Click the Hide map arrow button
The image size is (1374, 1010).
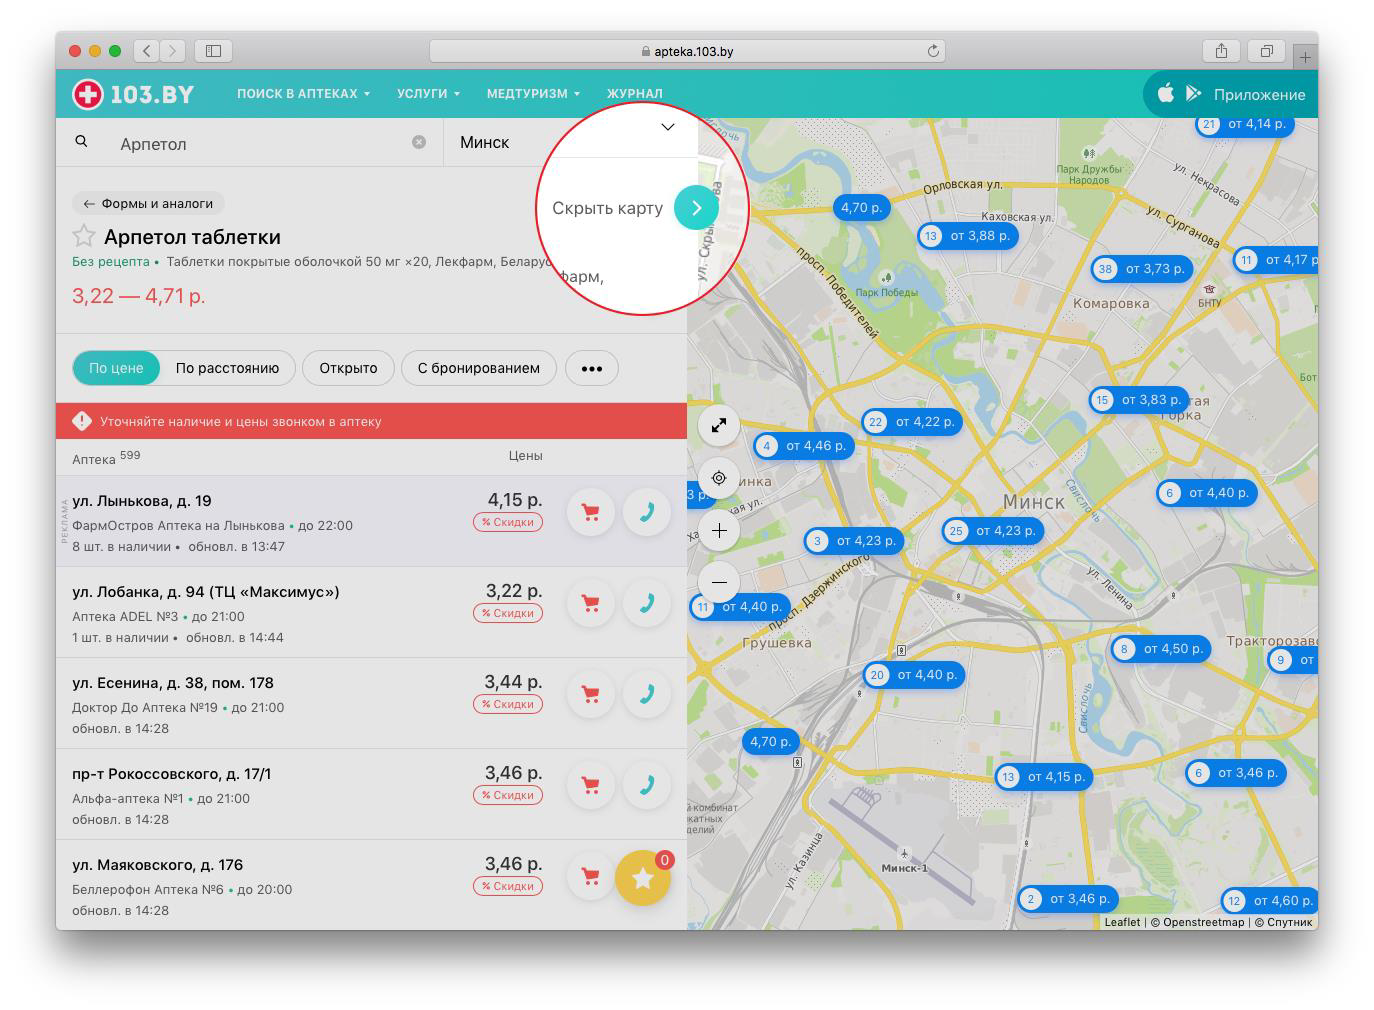pos(696,208)
